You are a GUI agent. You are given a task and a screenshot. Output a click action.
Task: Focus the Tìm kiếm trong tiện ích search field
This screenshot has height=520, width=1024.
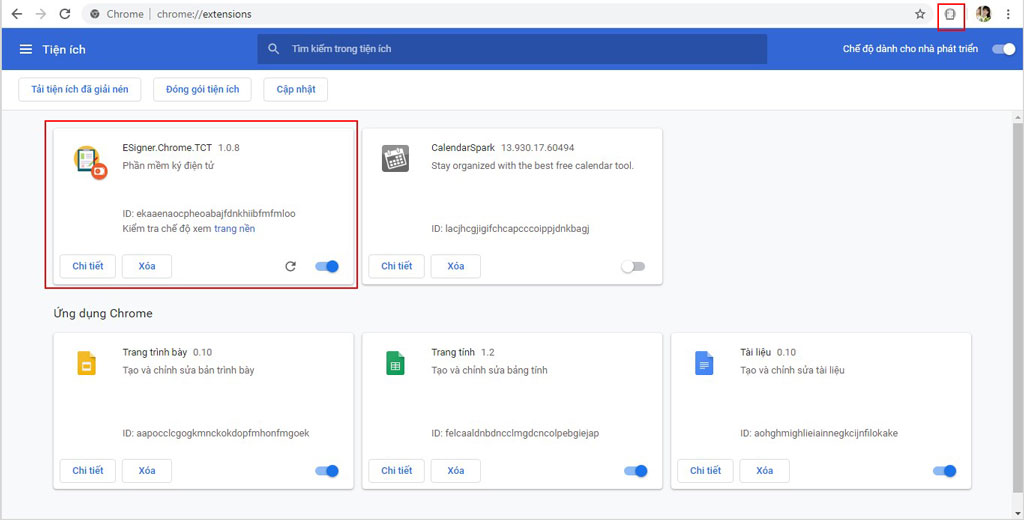pyautogui.click(x=512, y=49)
